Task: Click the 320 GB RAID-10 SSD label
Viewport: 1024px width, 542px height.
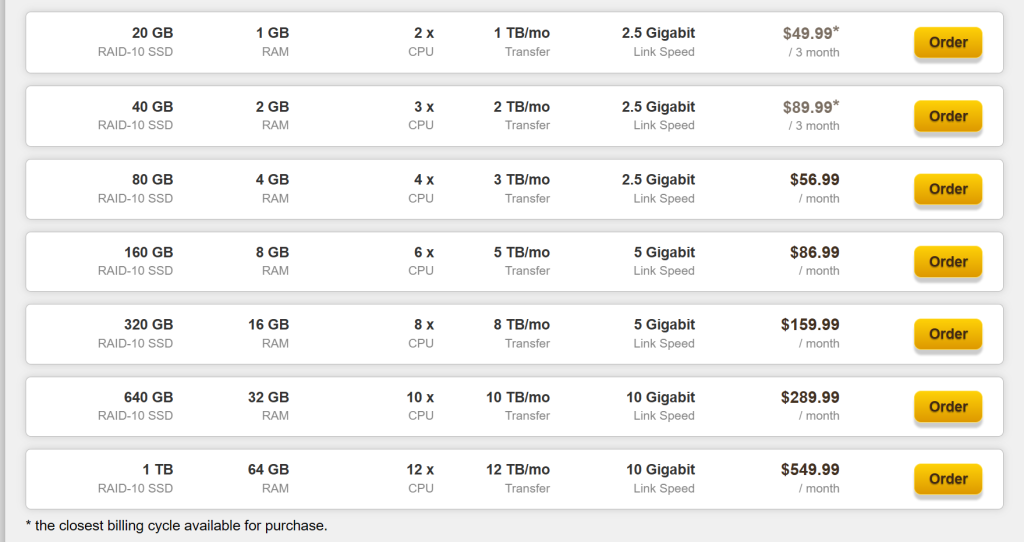Action: 135,334
